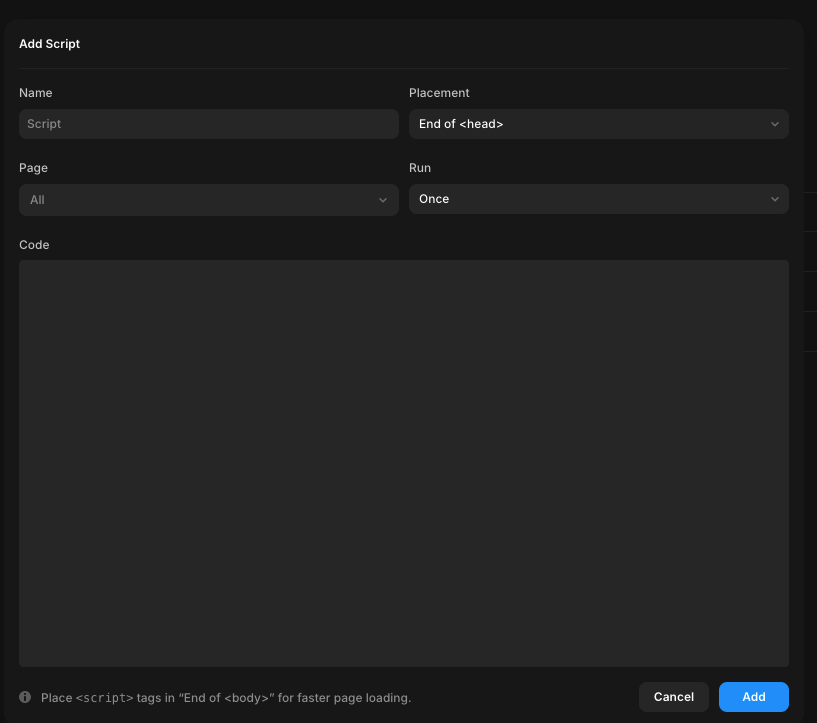817x723 pixels.
Task: Click the Code section label
Action: click(x=34, y=245)
